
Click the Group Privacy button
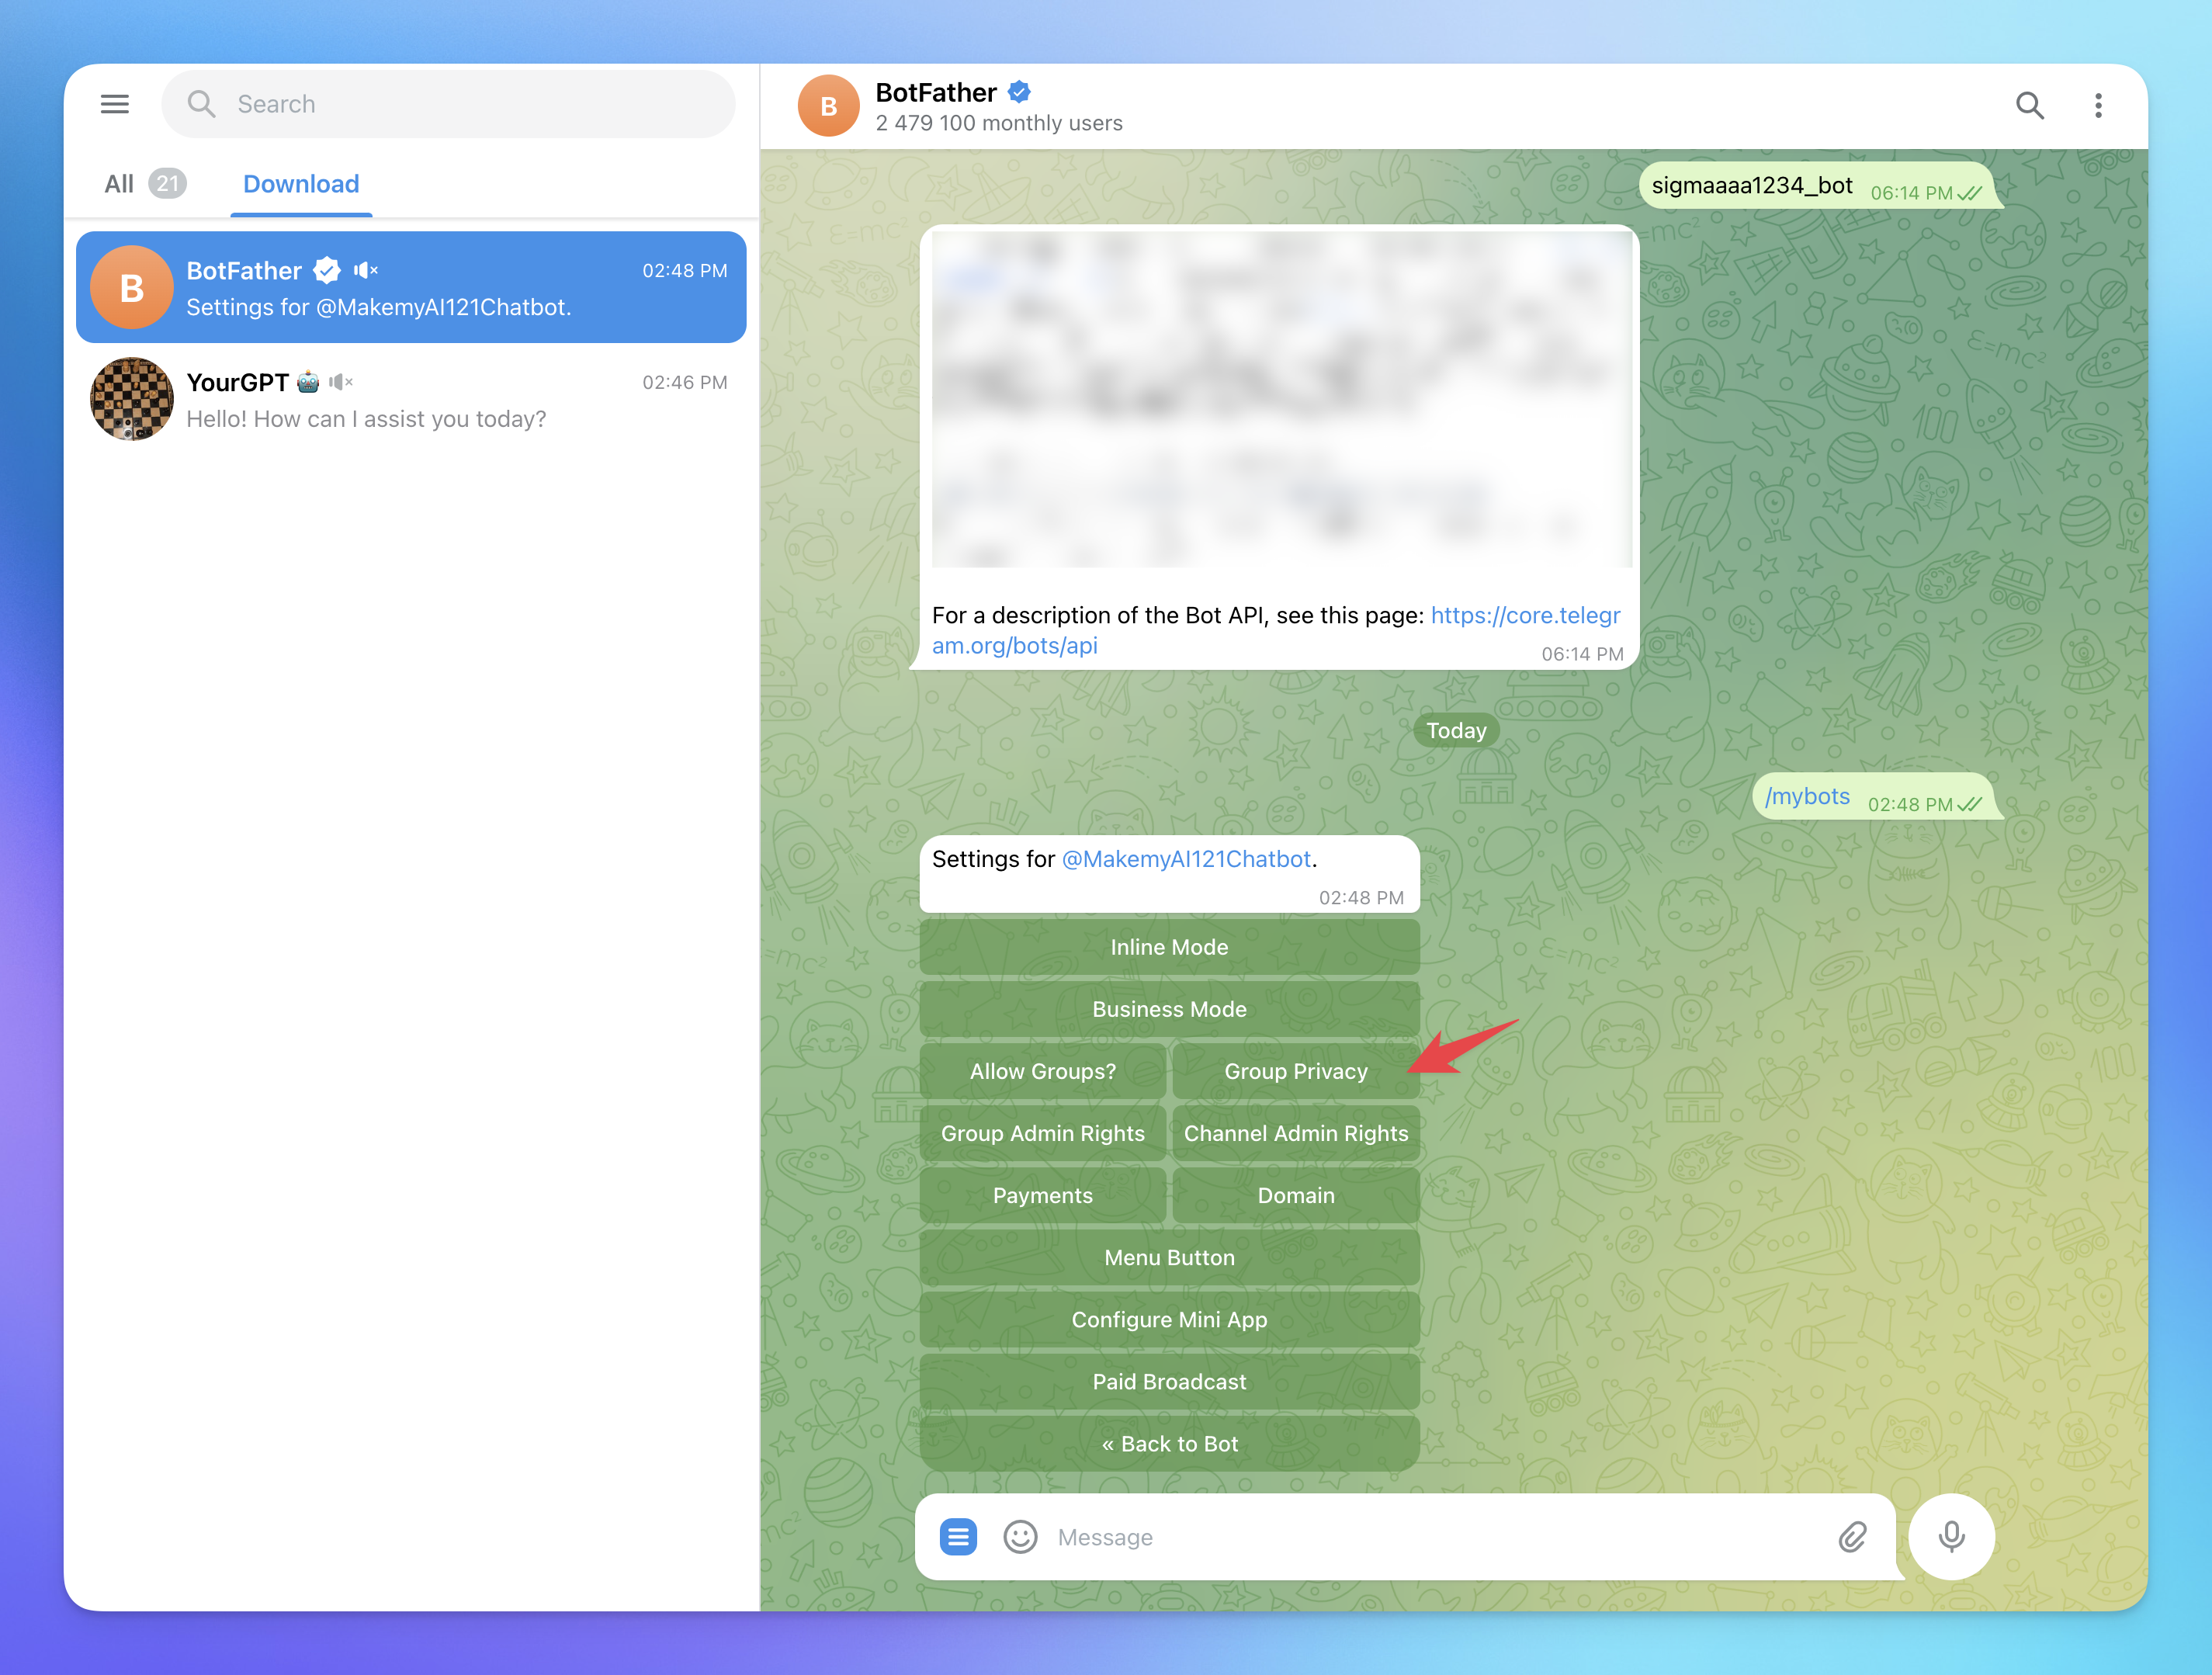(1295, 1071)
